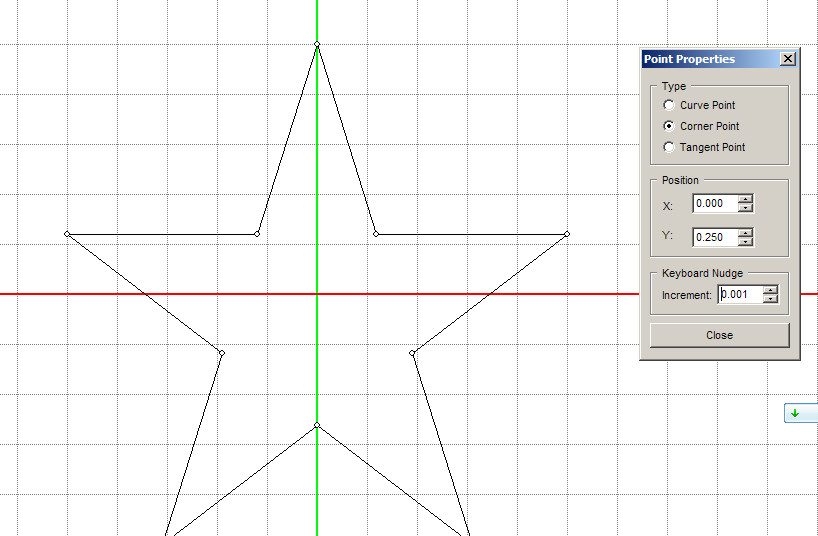The height and width of the screenshot is (536, 818).
Task: Select the inner point left of top tip
Action: 257,234
